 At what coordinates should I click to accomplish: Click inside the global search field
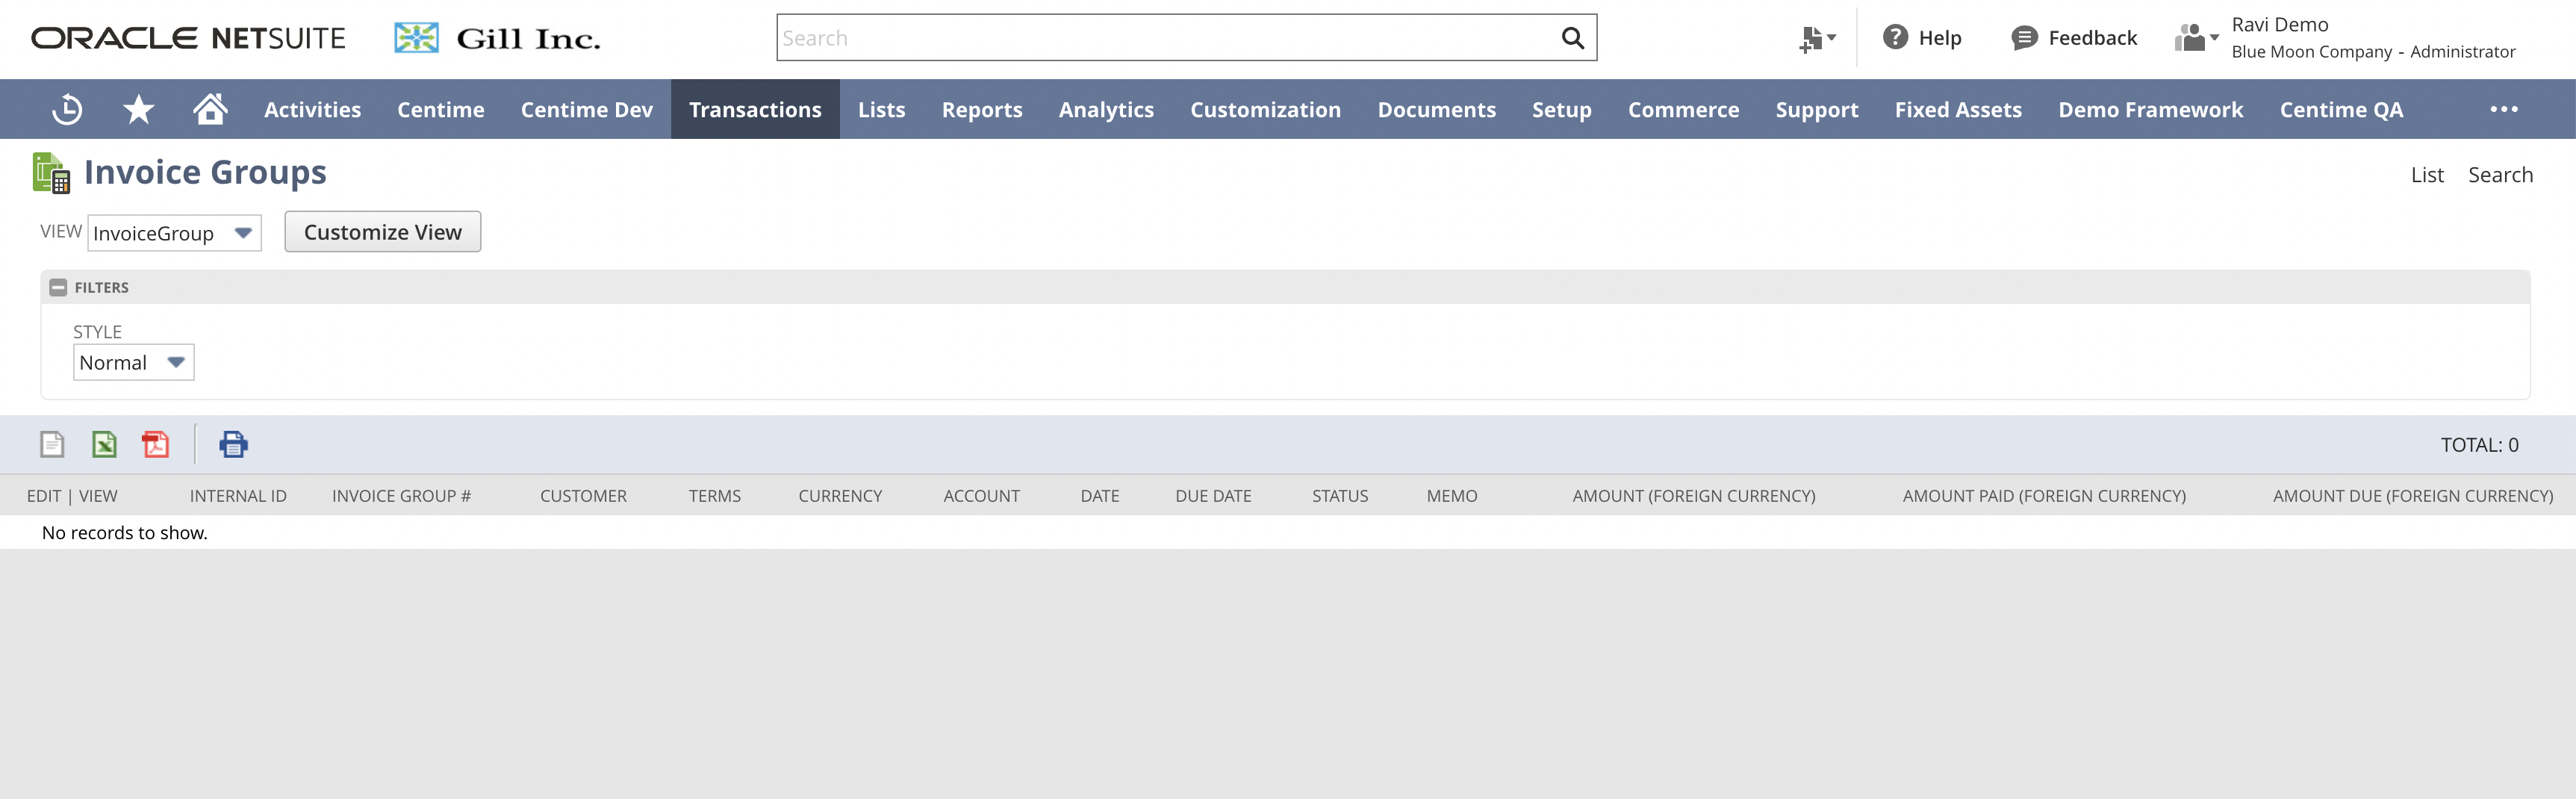pos(1100,37)
